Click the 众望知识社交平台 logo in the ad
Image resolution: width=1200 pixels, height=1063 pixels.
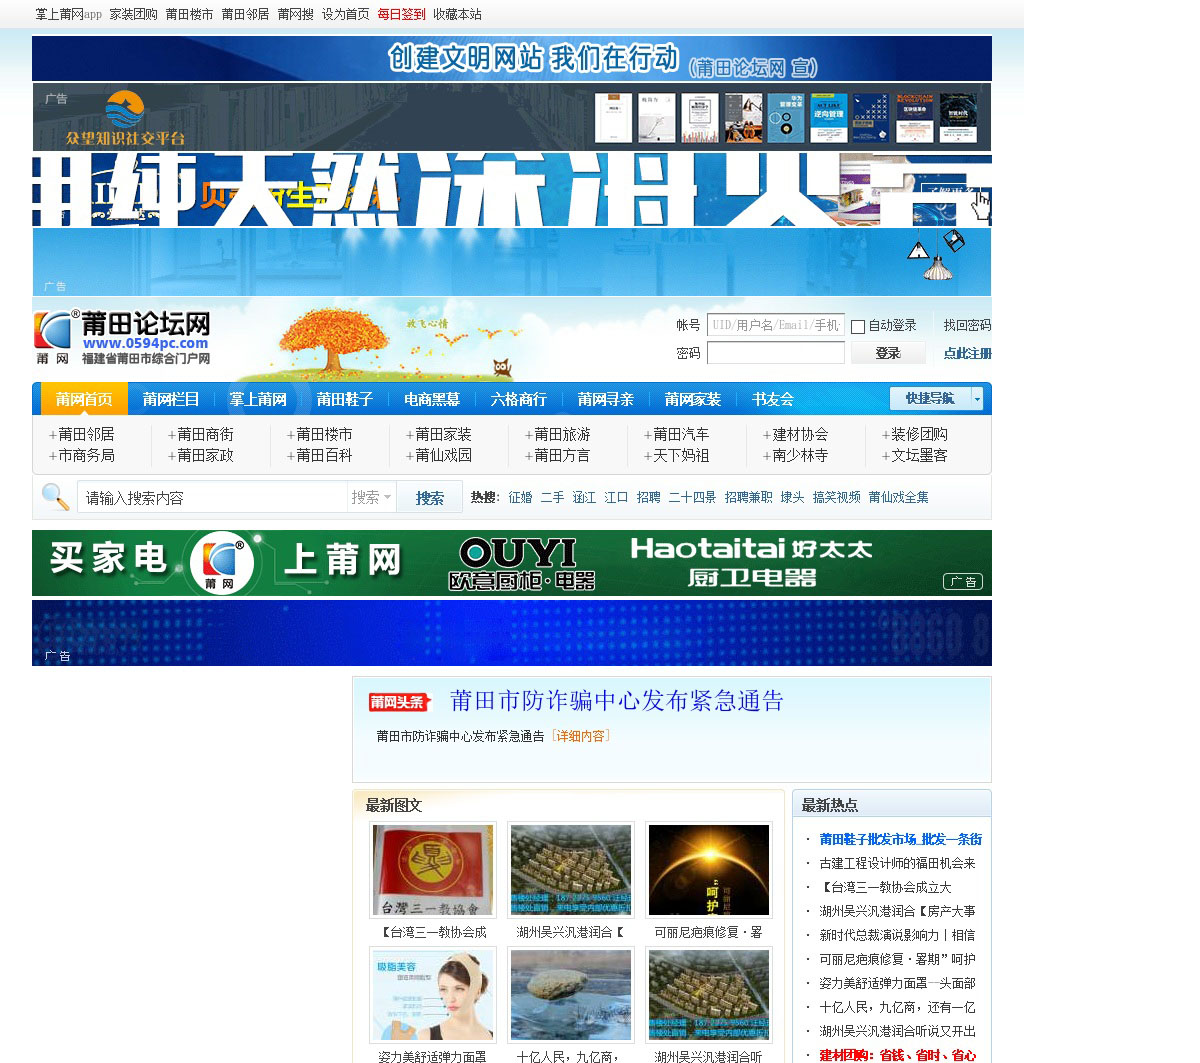(x=125, y=118)
